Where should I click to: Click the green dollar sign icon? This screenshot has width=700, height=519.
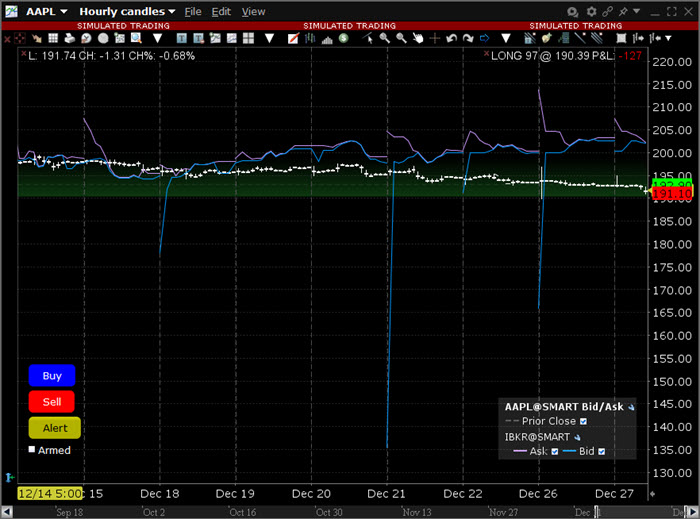pyautogui.click(x=343, y=38)
